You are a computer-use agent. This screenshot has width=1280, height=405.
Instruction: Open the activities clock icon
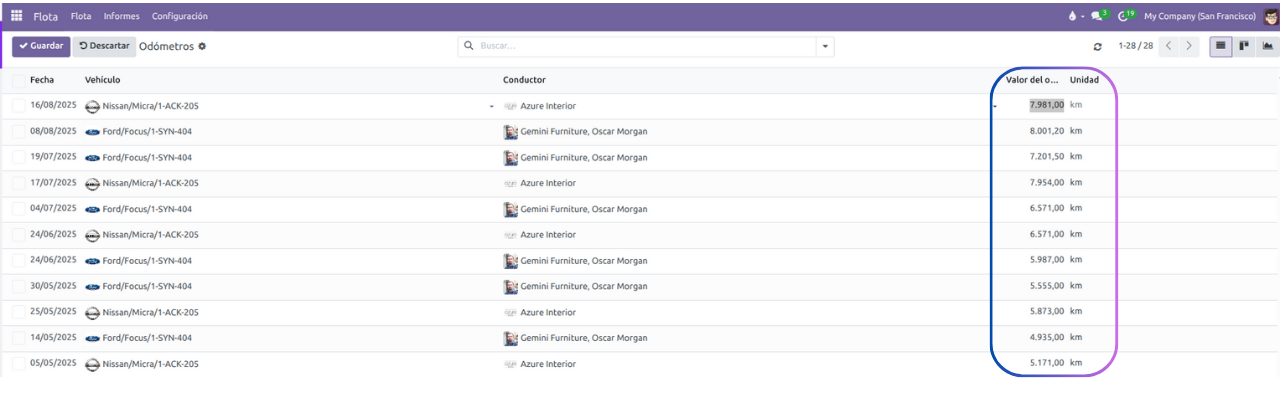pyautogui.click(x=1124, y=16)
